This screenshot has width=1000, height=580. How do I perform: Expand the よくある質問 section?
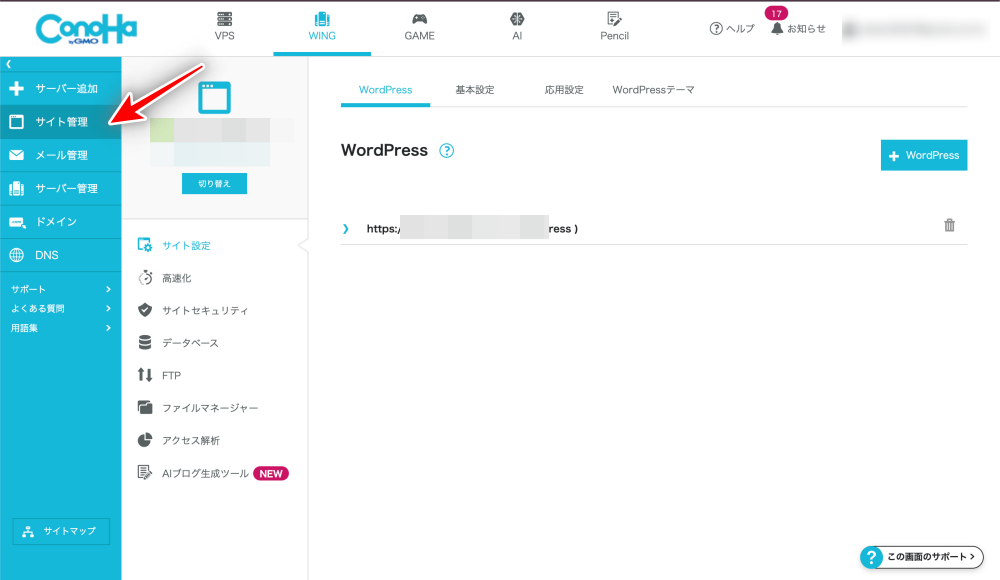60,308
